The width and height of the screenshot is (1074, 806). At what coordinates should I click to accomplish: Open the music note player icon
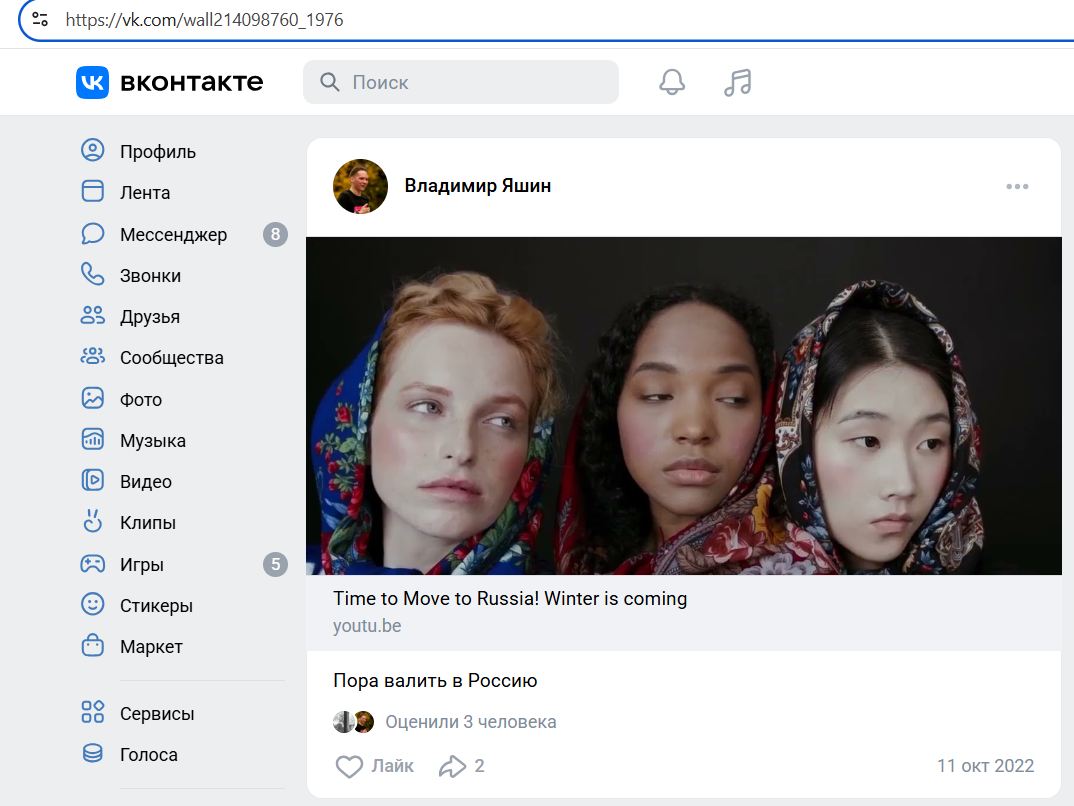click(737, 82)
